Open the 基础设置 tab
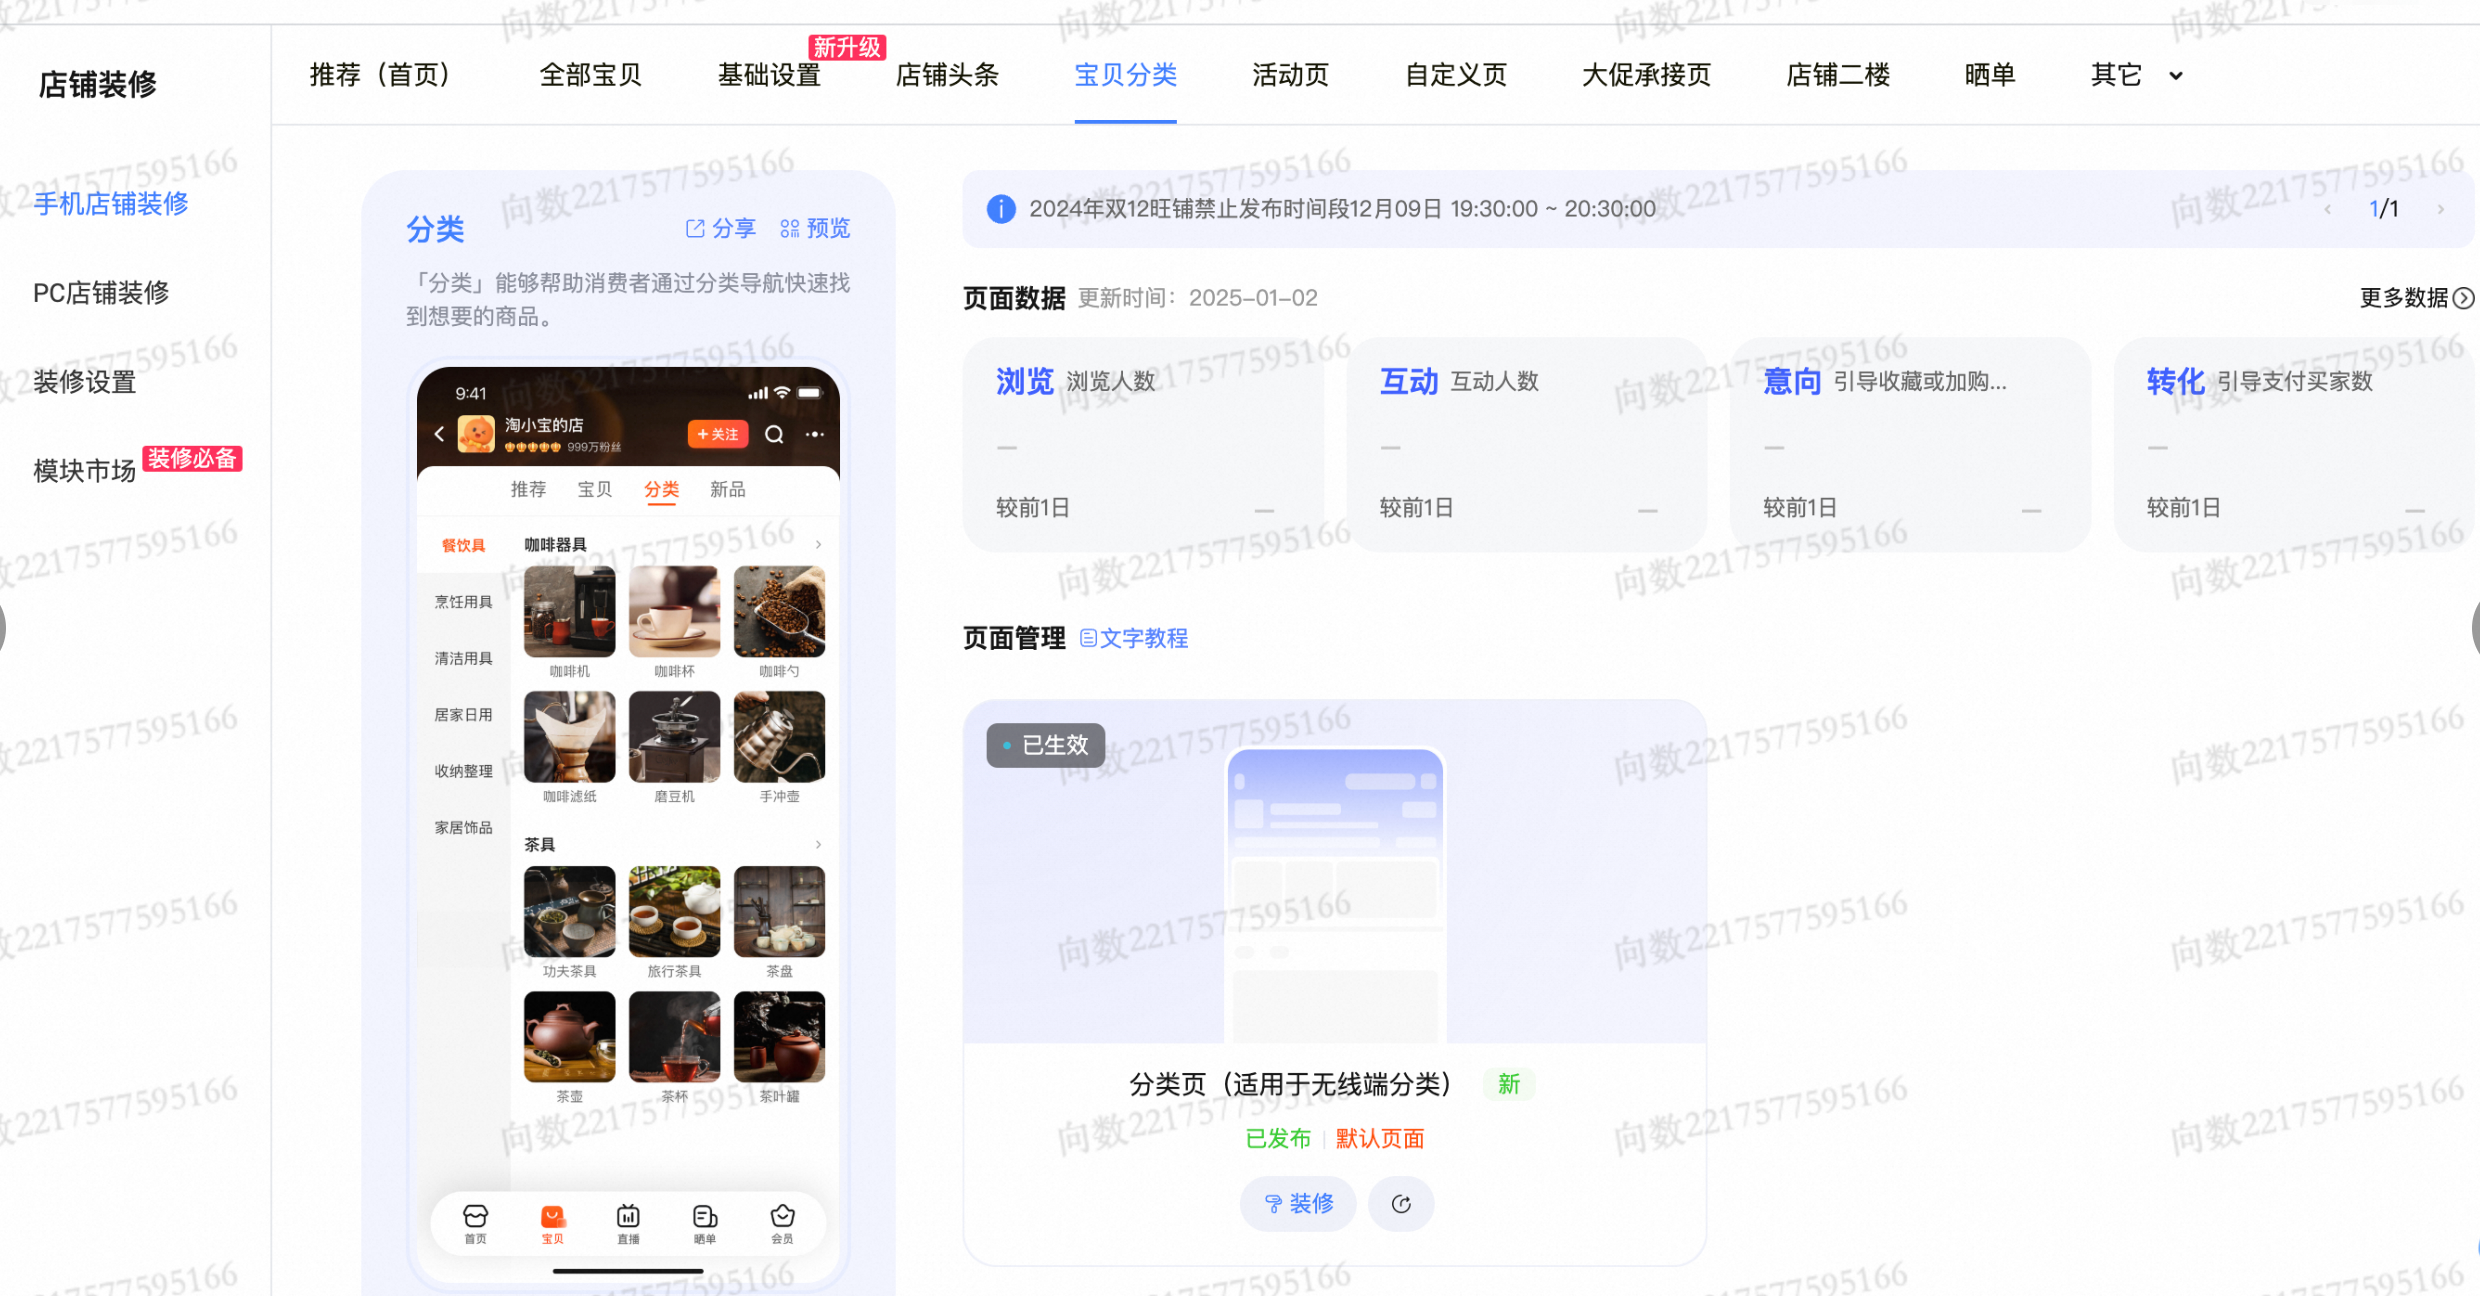 click(769, 75)
